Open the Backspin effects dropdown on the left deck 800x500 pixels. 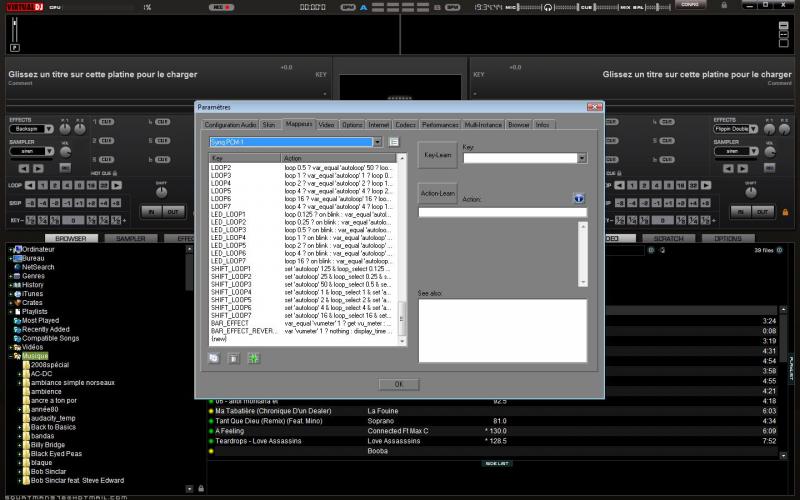click(x=48, y=129)
